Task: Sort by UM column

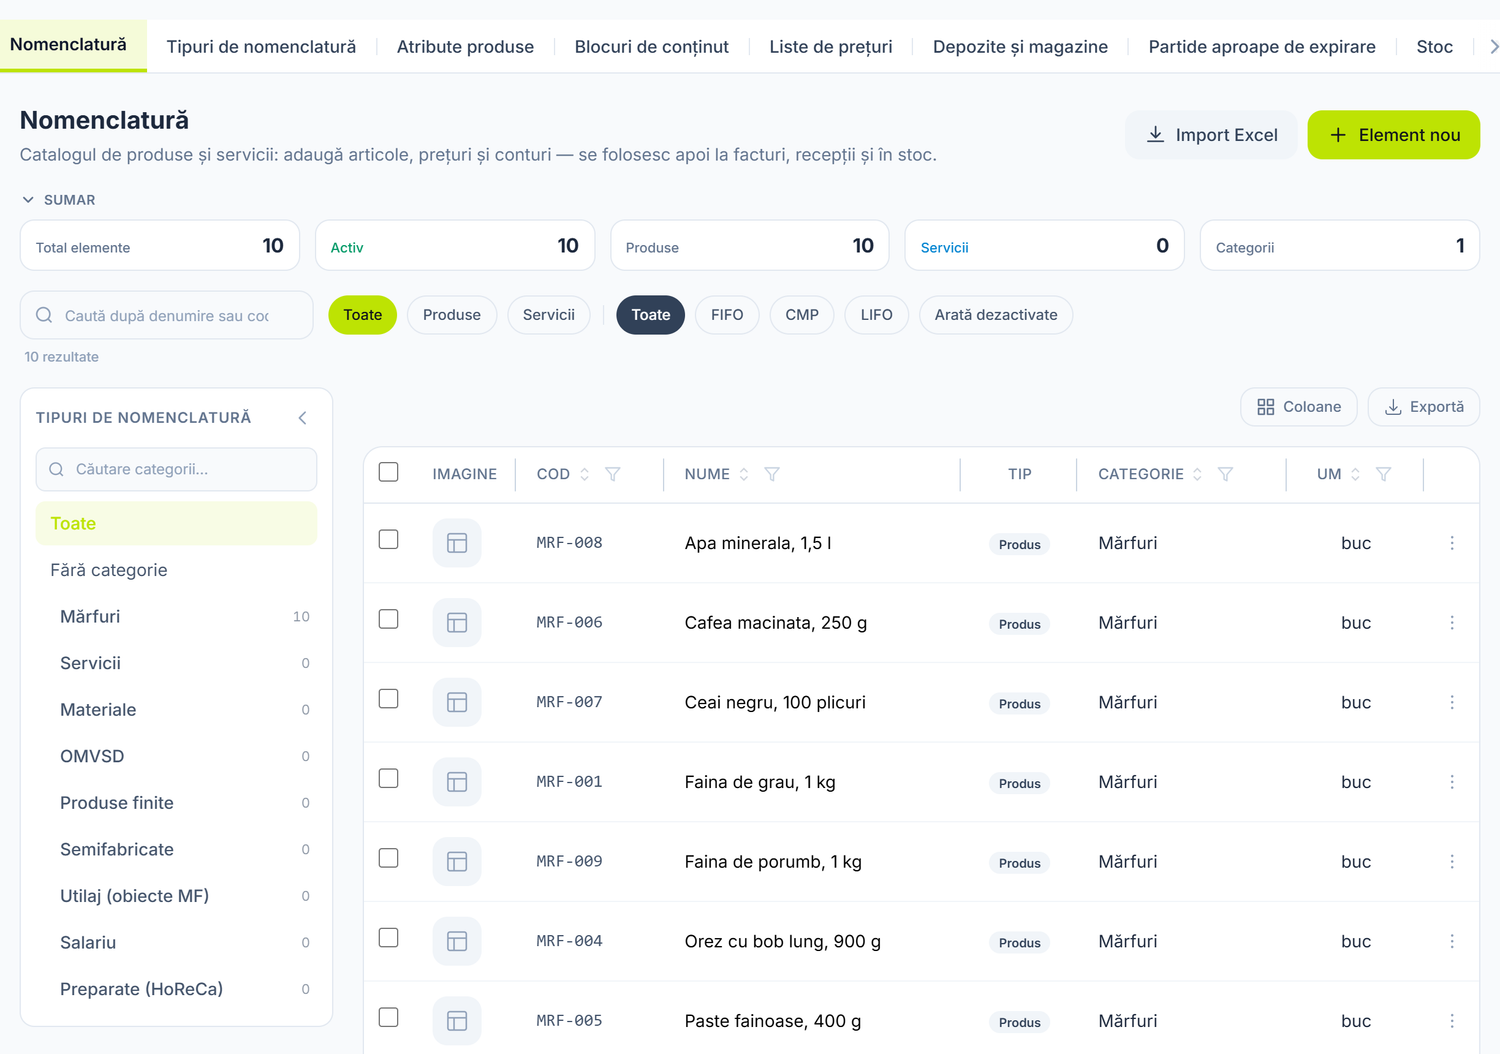Action: click(1356, 474)
